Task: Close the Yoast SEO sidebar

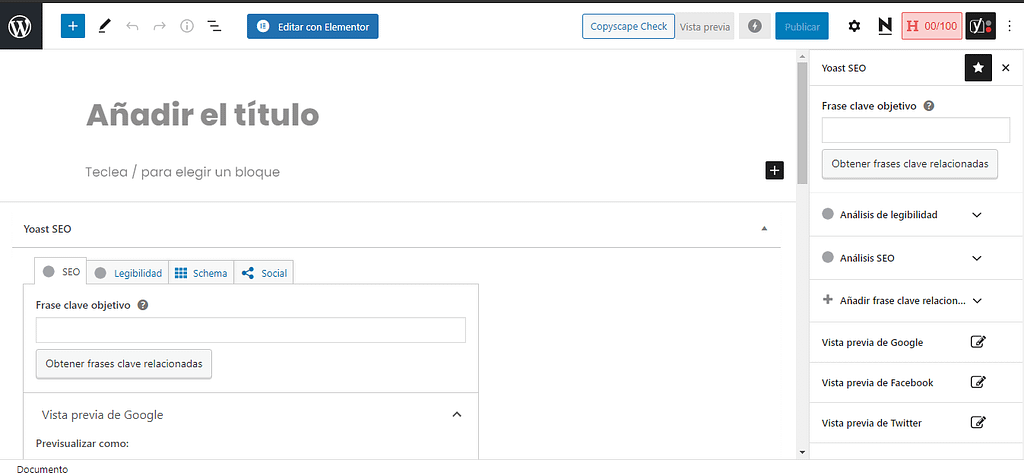Action: (1006, 68)
